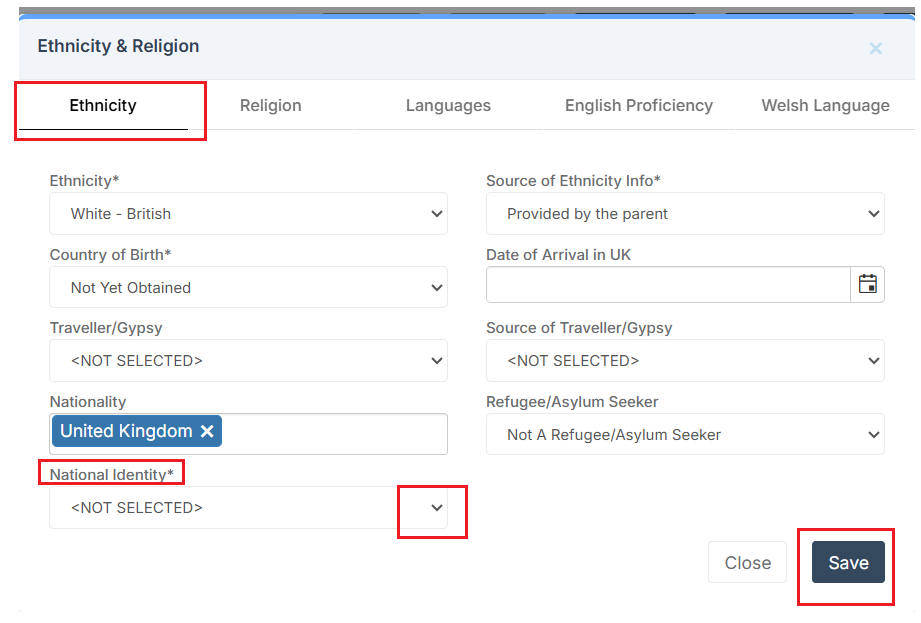Switch to the Ethnicity tab
This screenshot has height=623, width=921.
pyautogui.click(x=103, y=105)
